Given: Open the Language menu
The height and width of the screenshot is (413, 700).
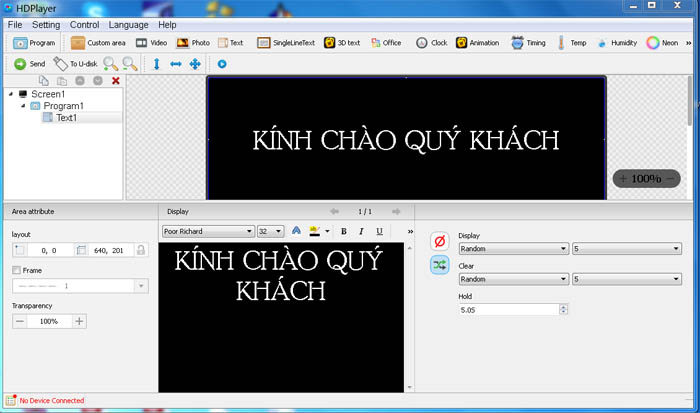Looking at the screenshot, I should [x=128, y=24].
